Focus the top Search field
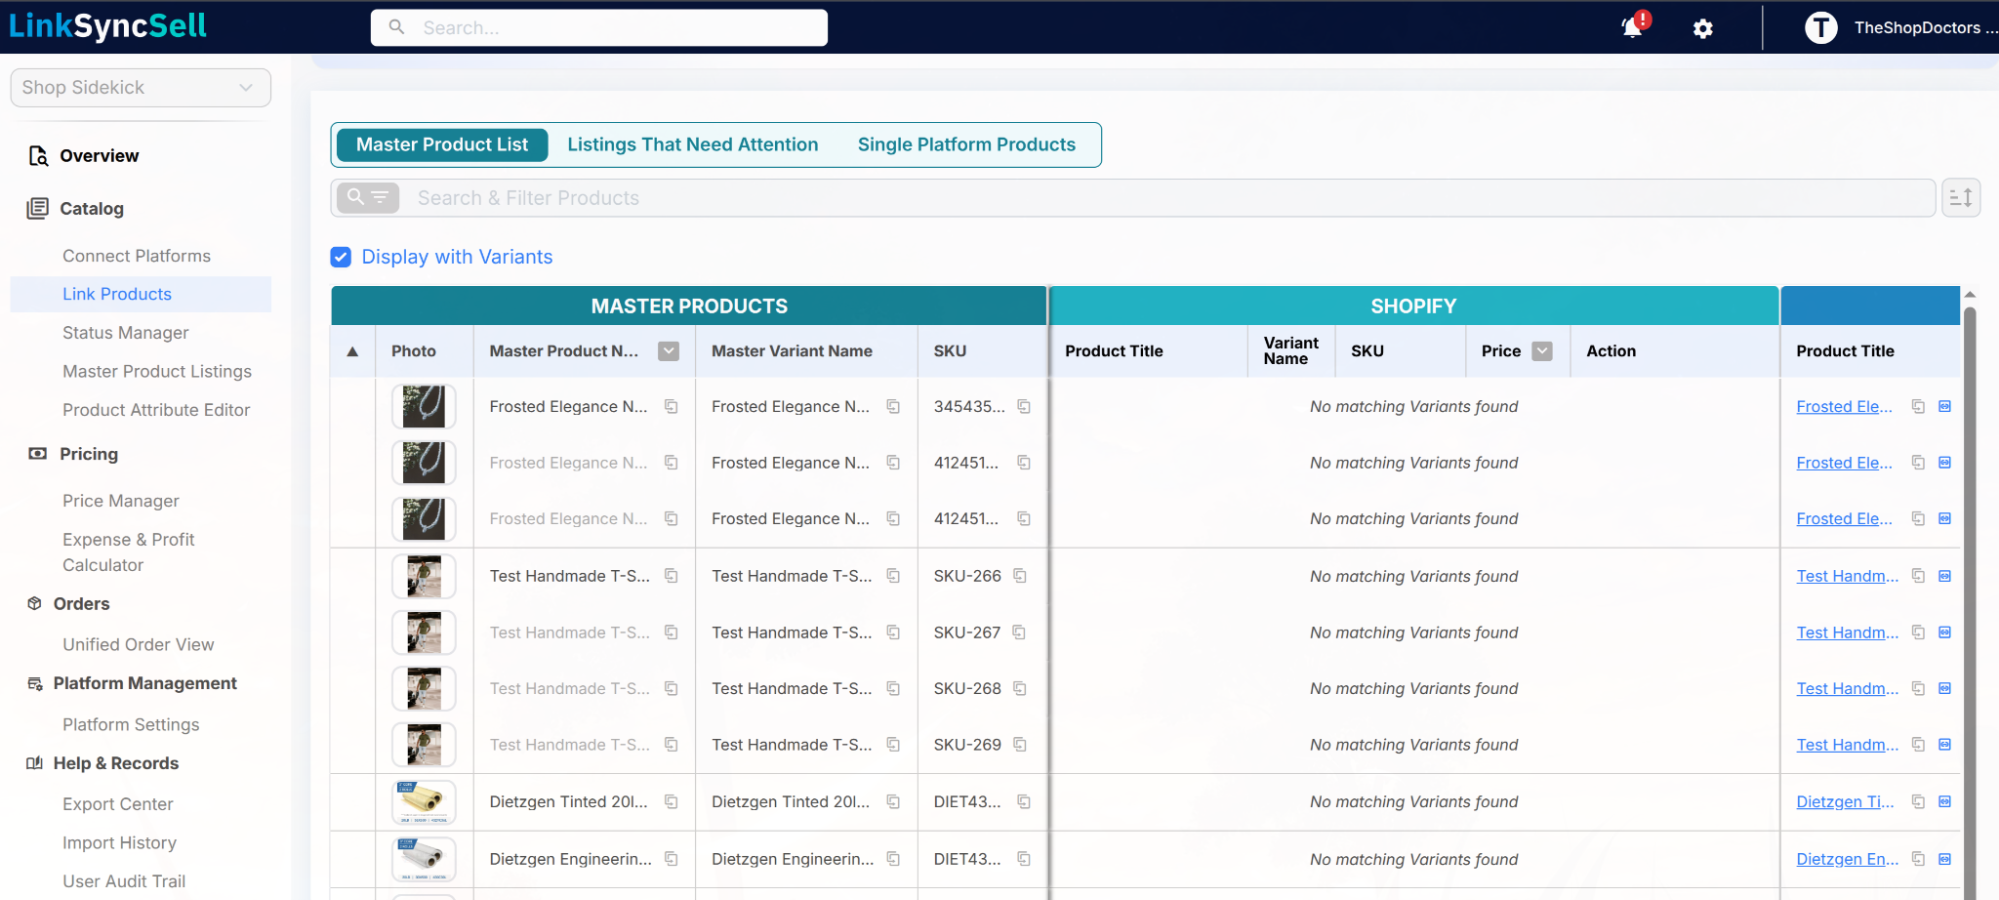Viewport: 1999px width, 900px height. tap(599, 28)
